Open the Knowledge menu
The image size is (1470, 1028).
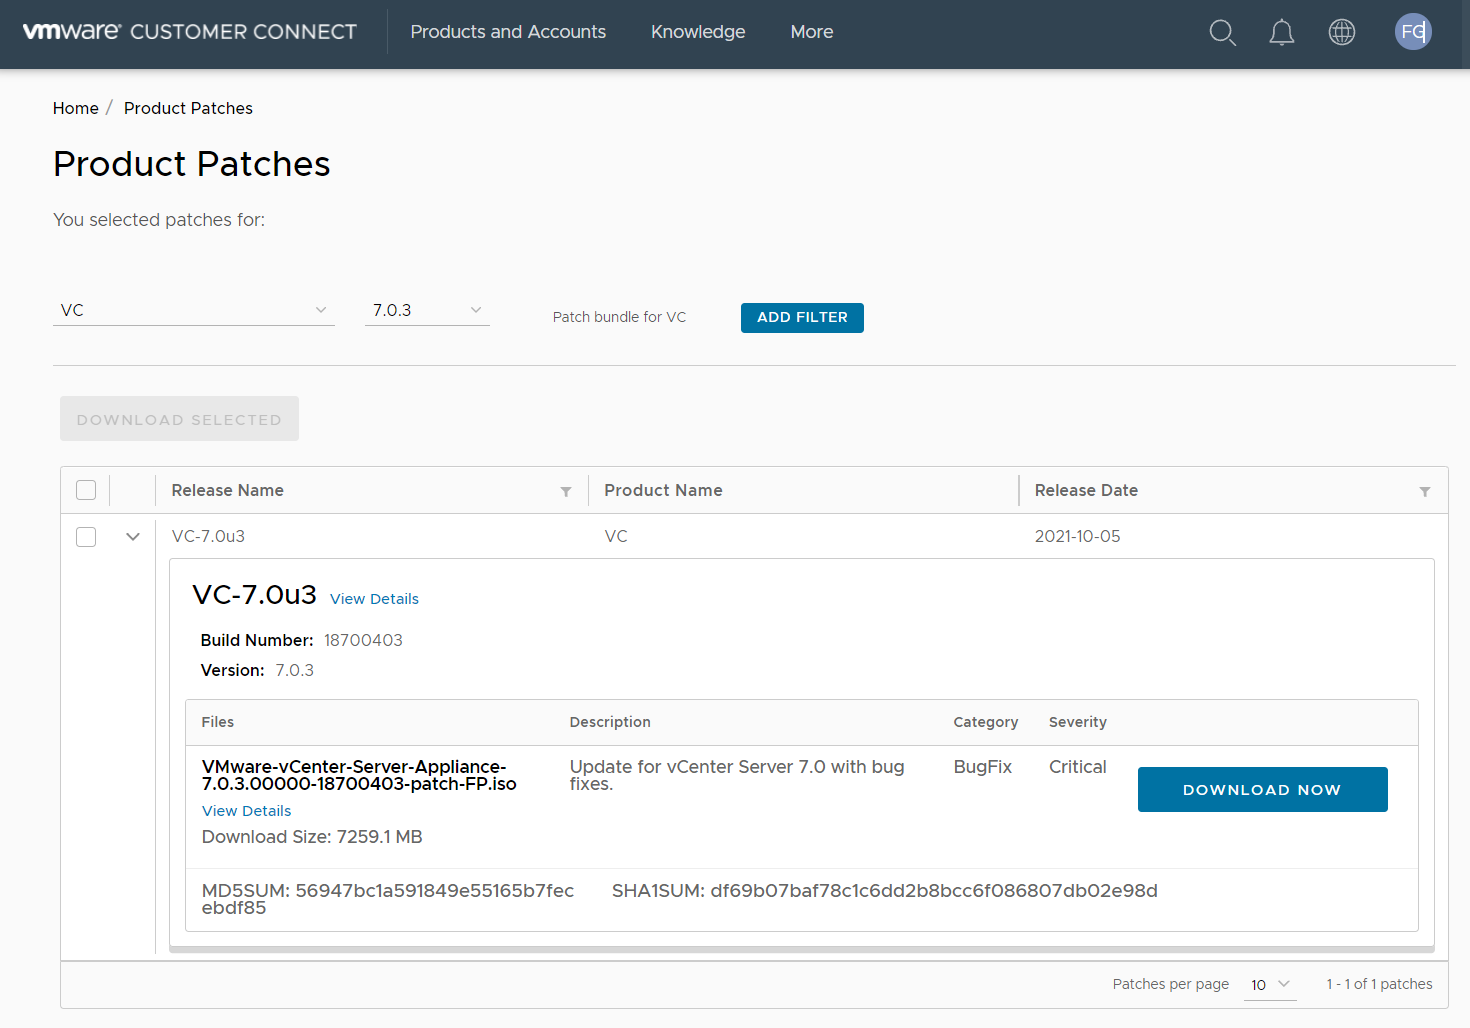point(698,32)
